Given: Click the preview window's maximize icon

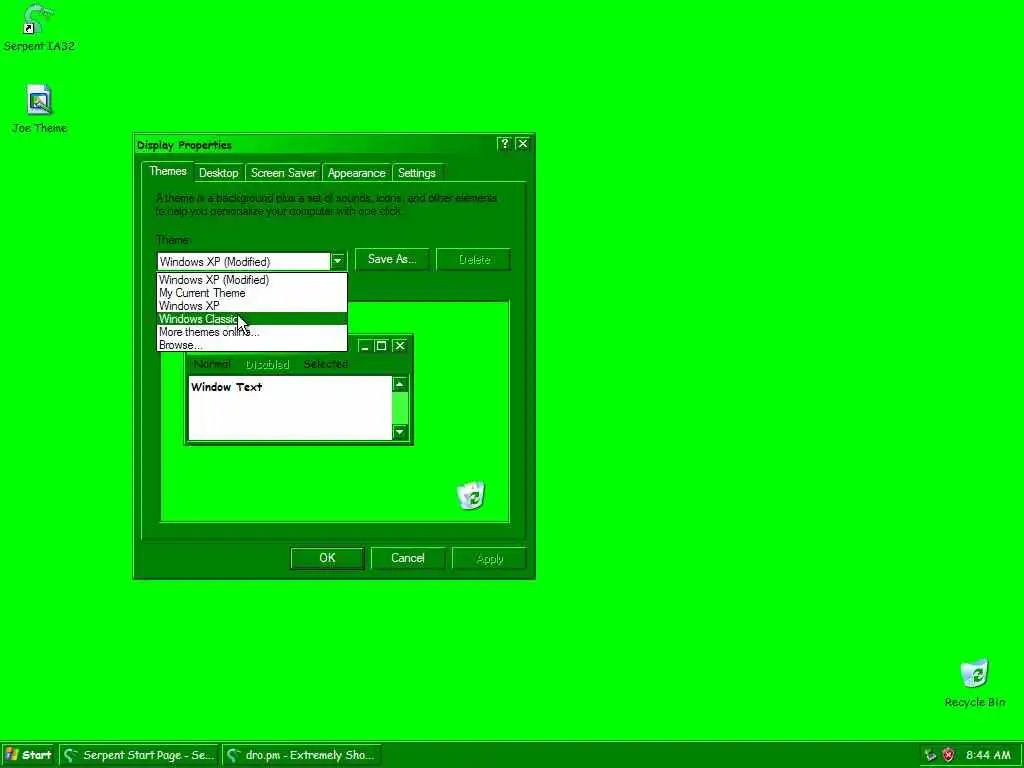Looking at the screenshot, I should (382, 345).
